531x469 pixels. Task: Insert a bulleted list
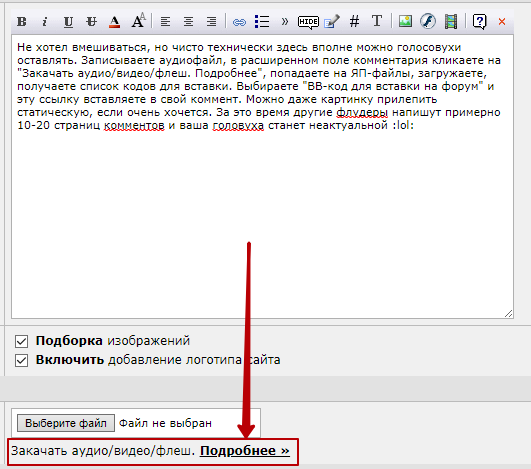(262, 22)
